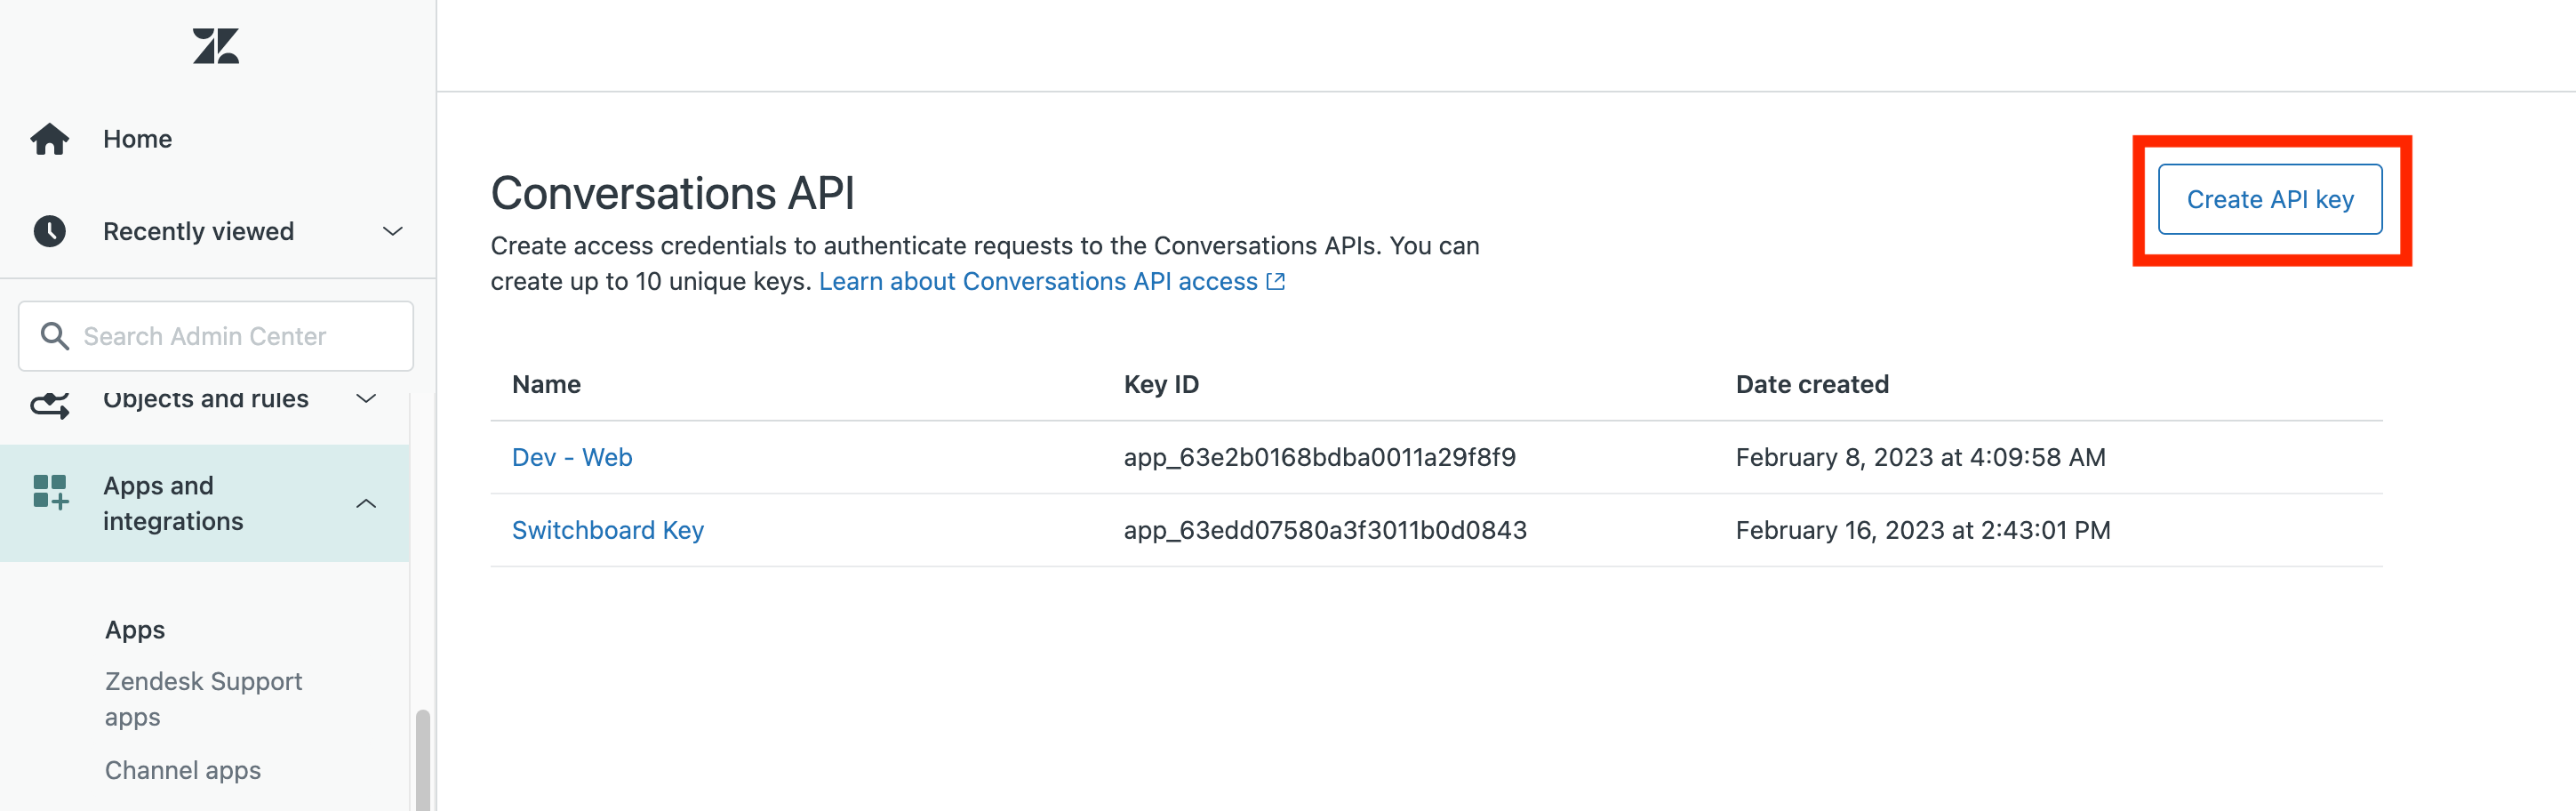Click the Conversations API heading

point(672,193)
